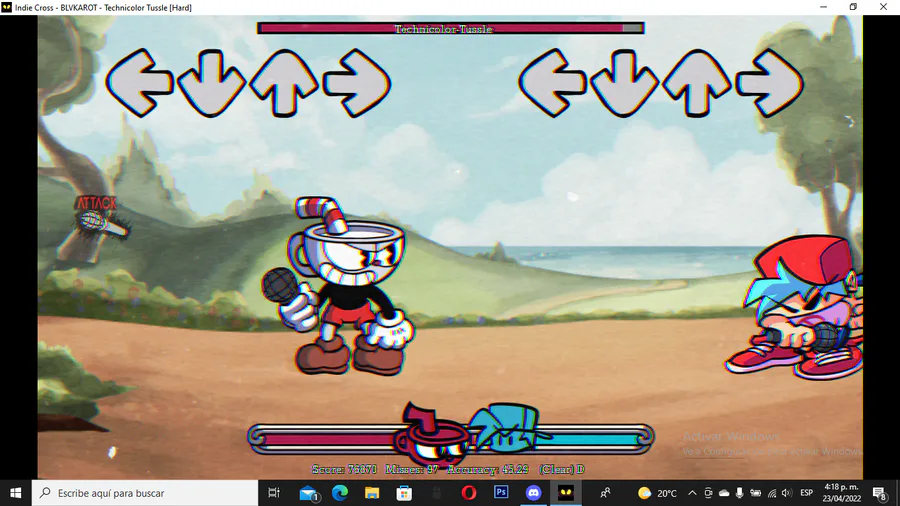
Task: Click the opponent's left arrow receptor
Action: point(139,83)
